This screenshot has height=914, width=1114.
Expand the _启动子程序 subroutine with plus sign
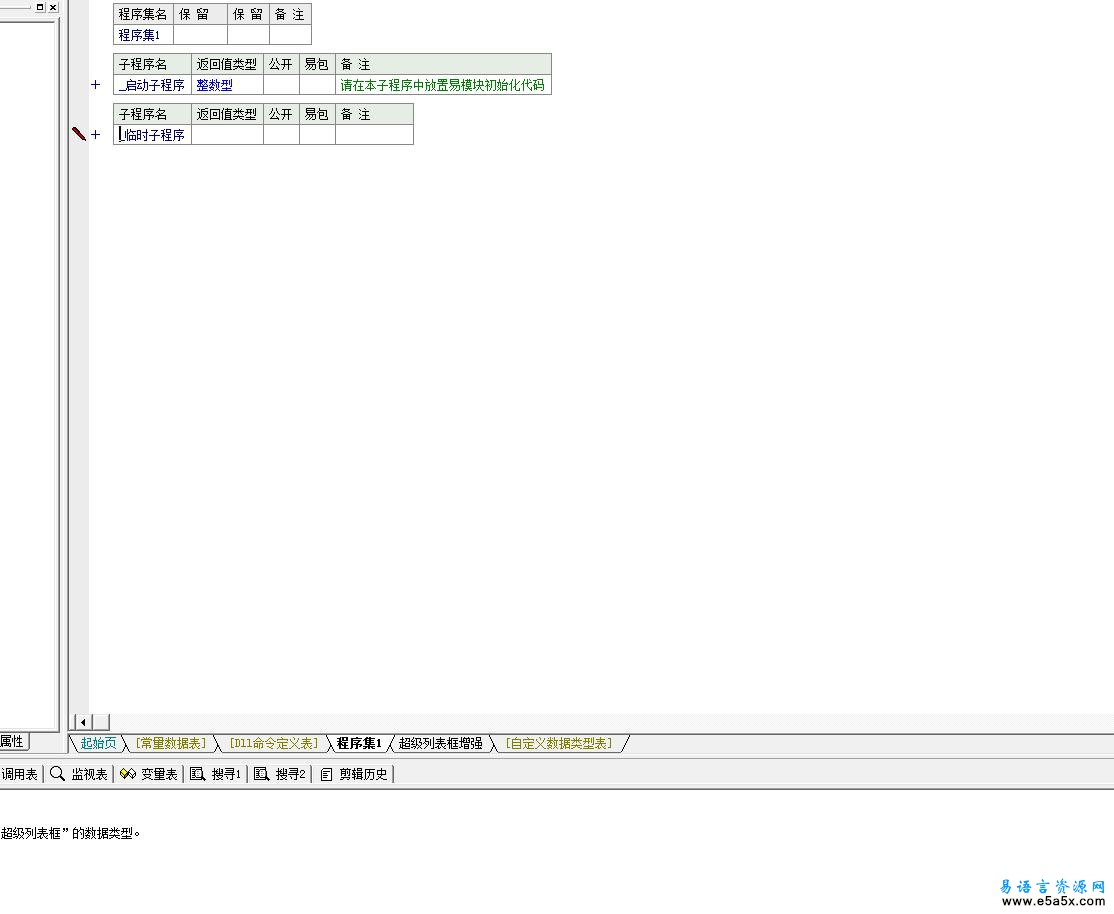click(x=95, y=85)
